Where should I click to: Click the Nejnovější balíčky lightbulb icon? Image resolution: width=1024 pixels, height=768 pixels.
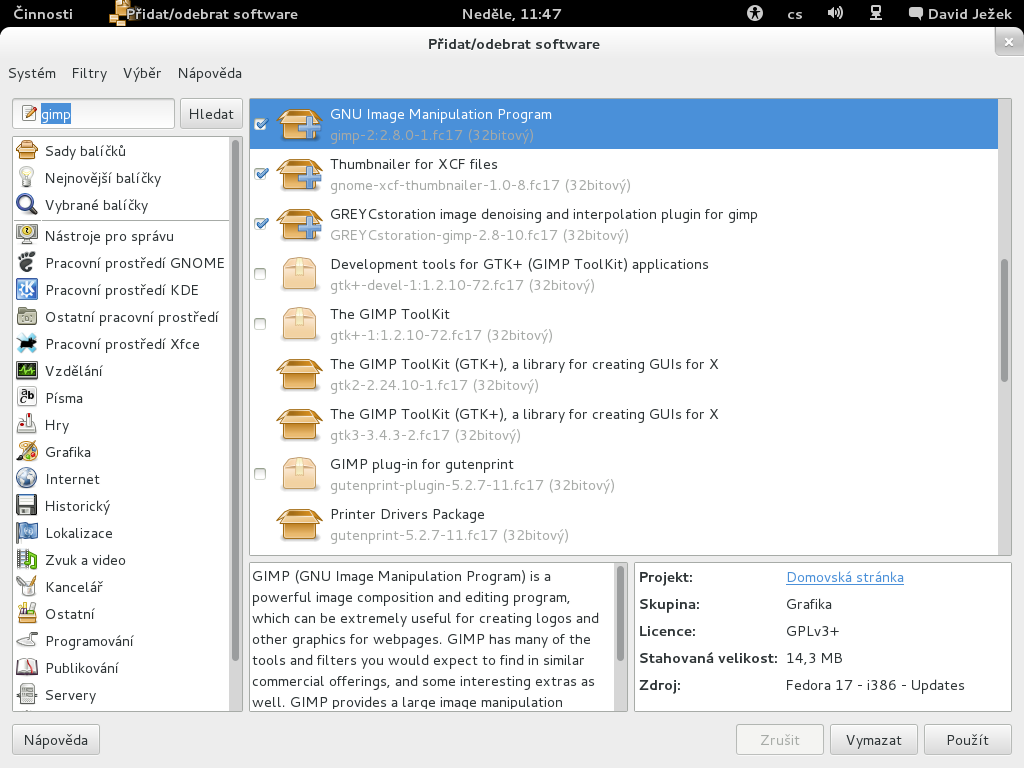[x=27, y=178]
